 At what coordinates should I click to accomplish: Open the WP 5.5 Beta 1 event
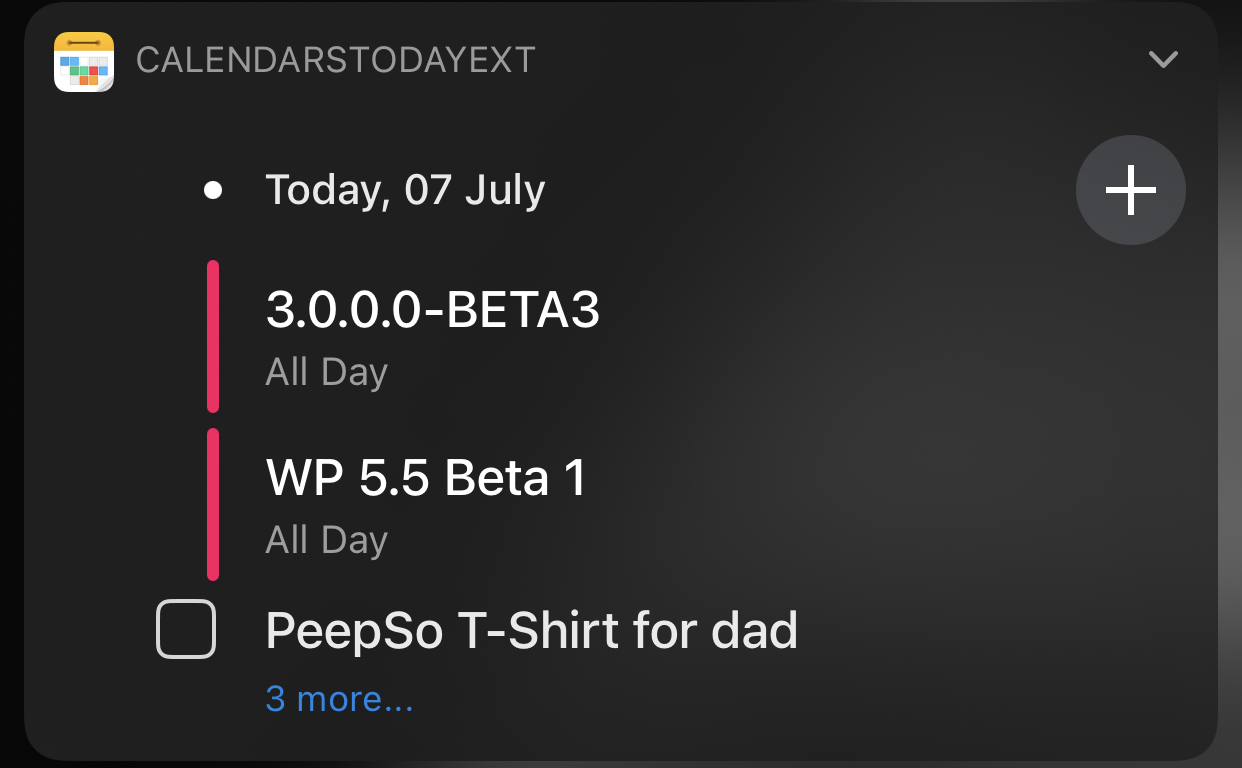coord(426,479)
